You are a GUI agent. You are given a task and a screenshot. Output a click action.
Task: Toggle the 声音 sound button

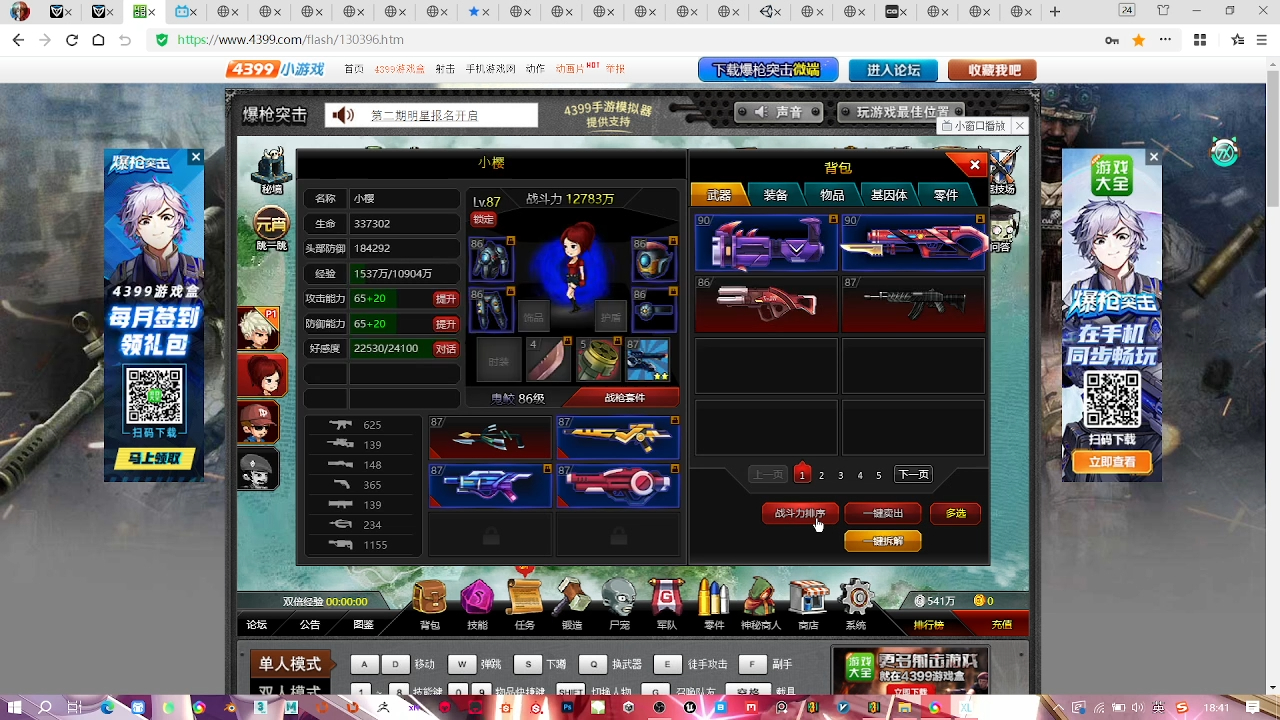(x=779, y=112)
